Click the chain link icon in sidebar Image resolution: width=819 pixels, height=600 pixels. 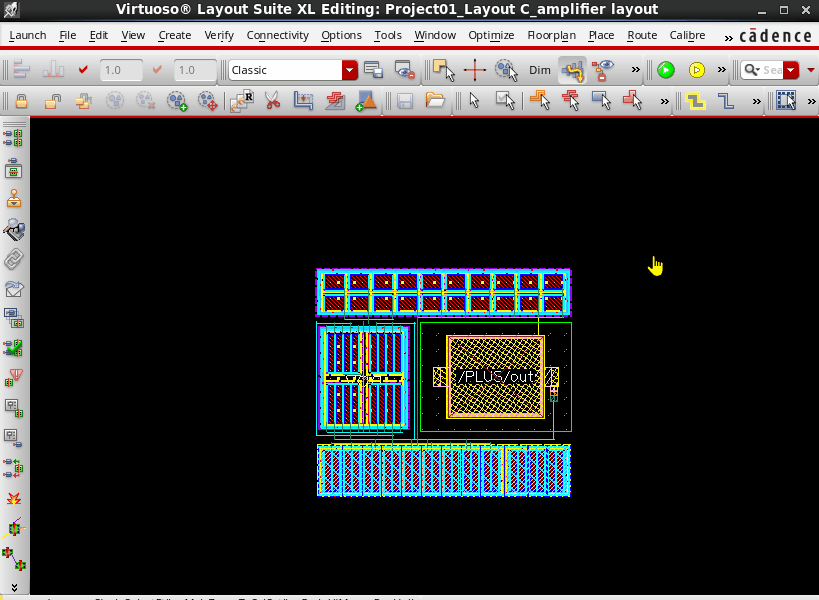click(14, 260)
